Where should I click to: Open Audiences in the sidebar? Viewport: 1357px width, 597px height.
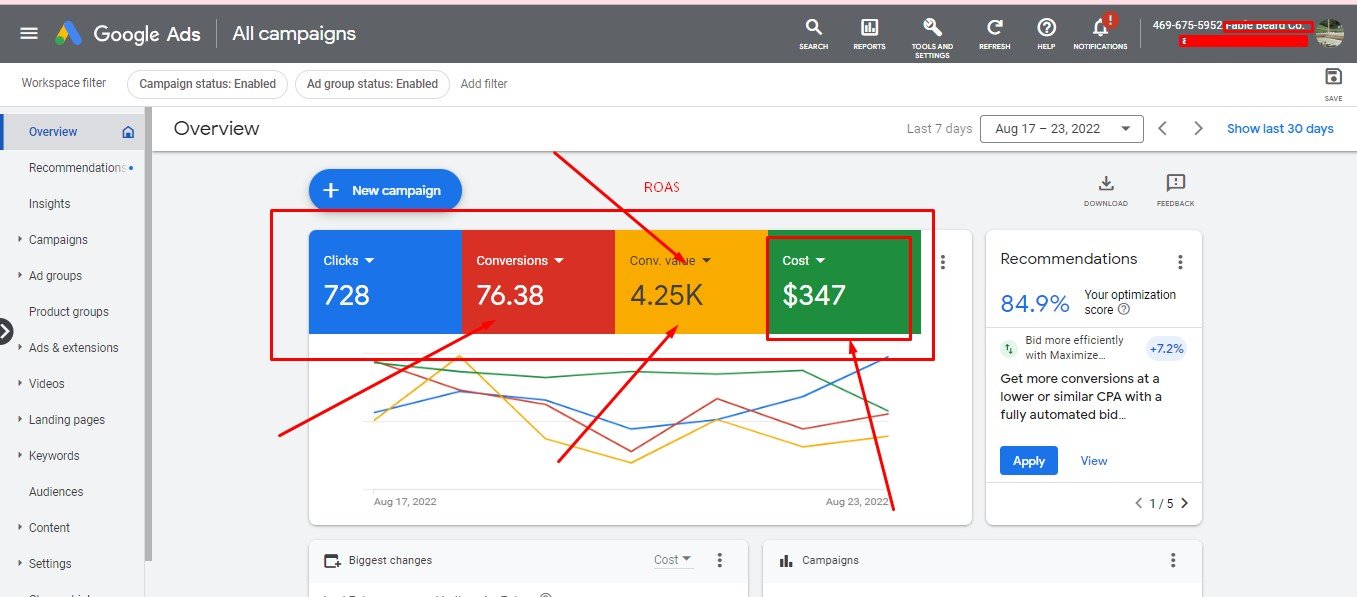56,492
